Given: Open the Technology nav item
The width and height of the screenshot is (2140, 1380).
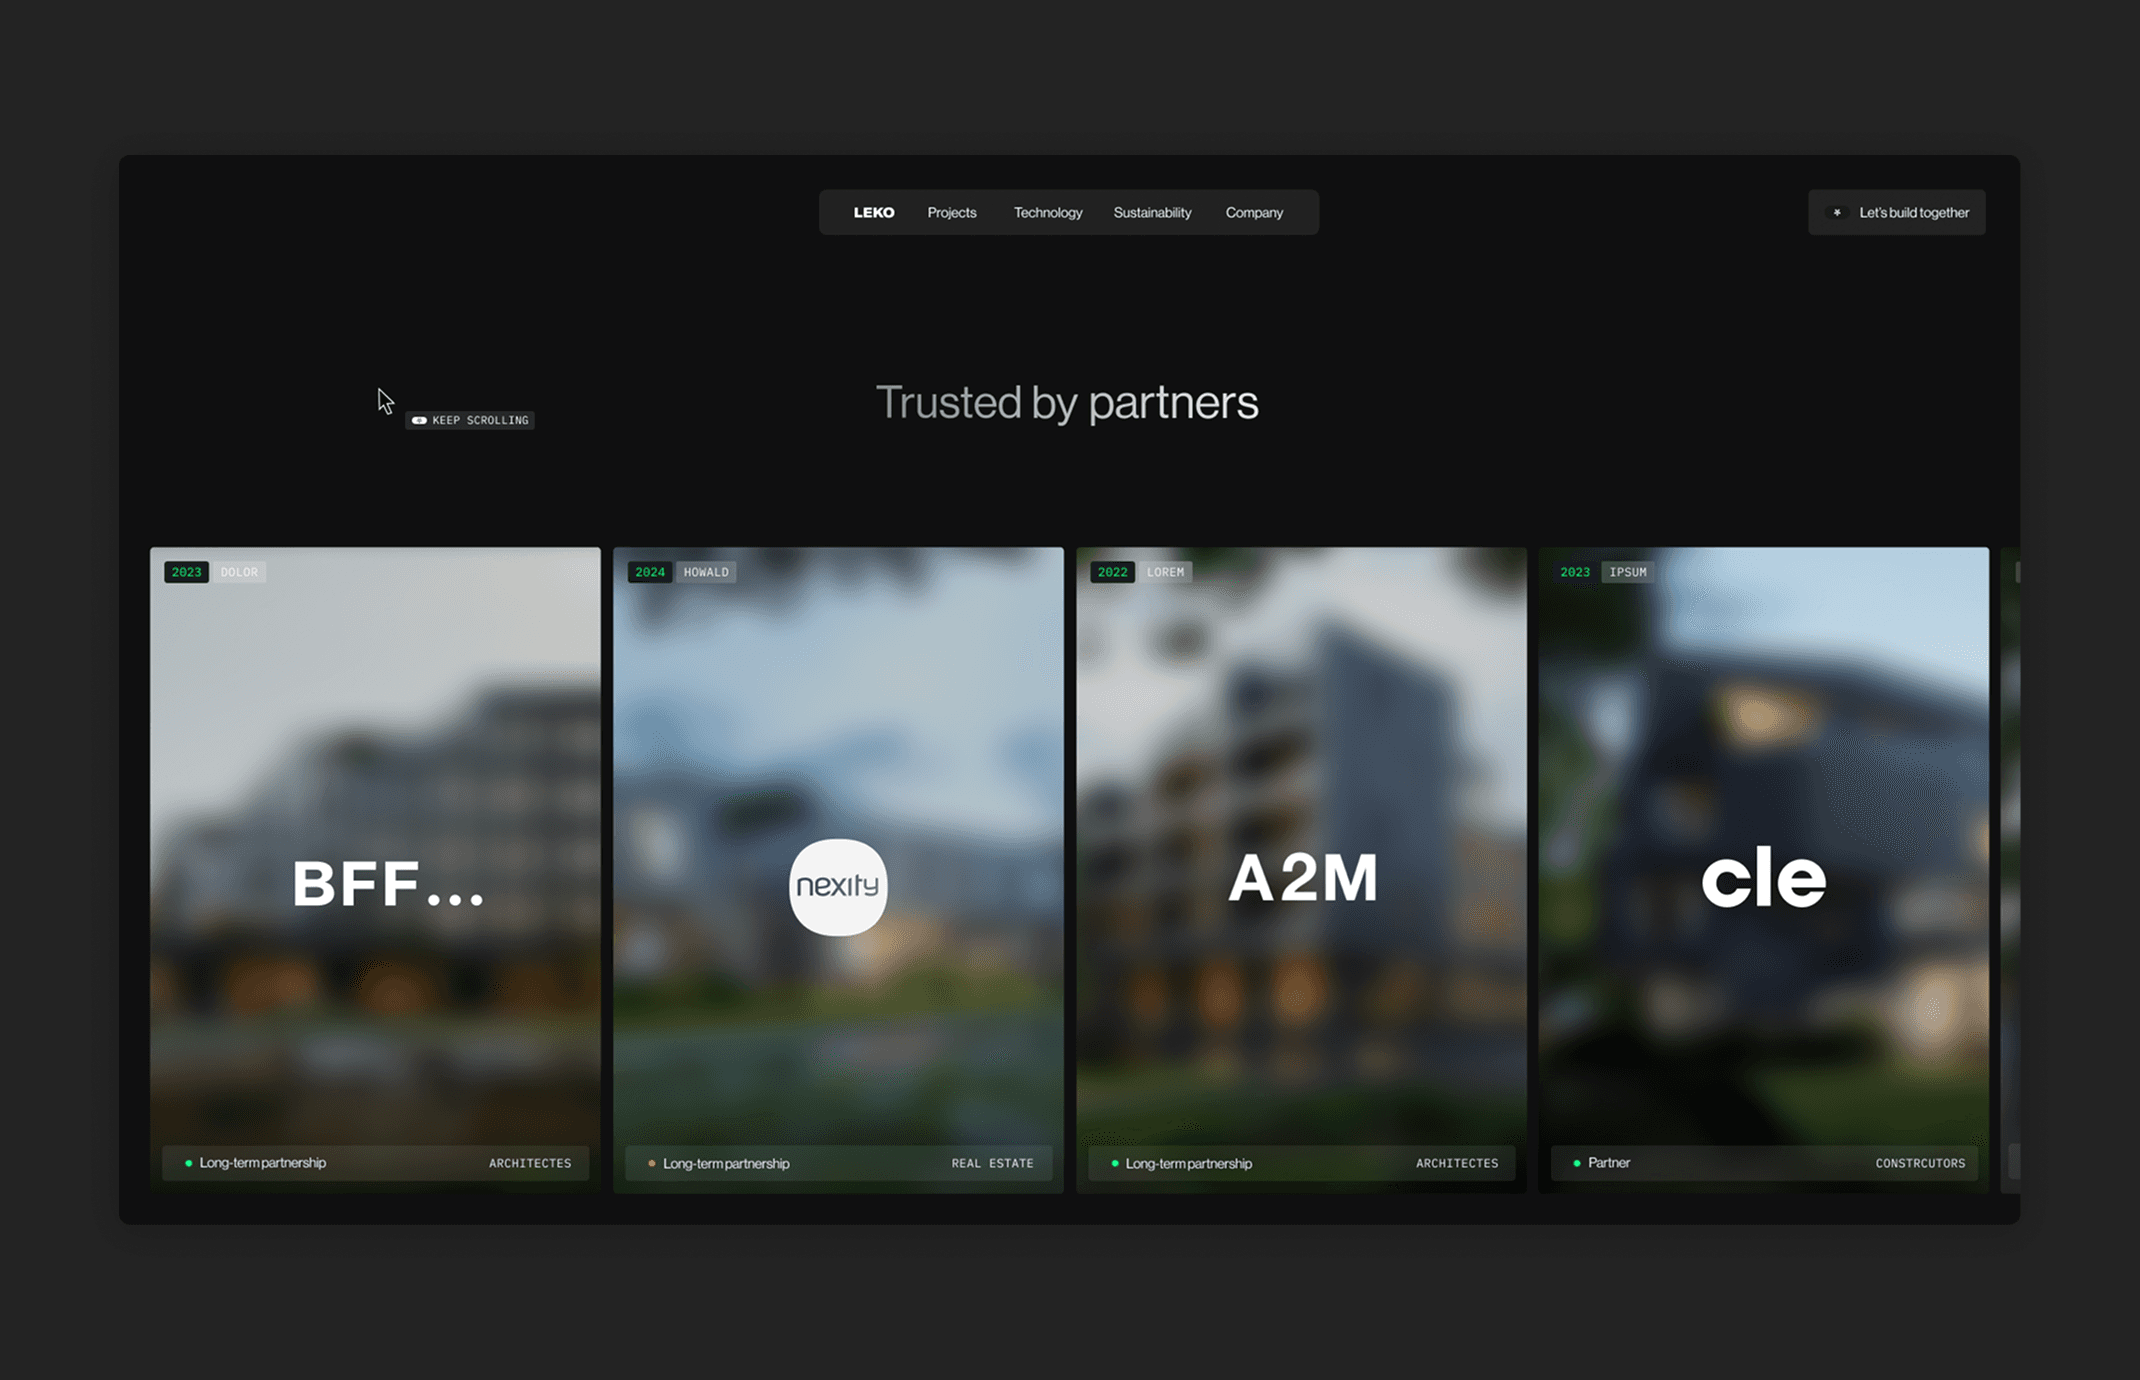Looking at the screenshot, I should (1047, 212).
